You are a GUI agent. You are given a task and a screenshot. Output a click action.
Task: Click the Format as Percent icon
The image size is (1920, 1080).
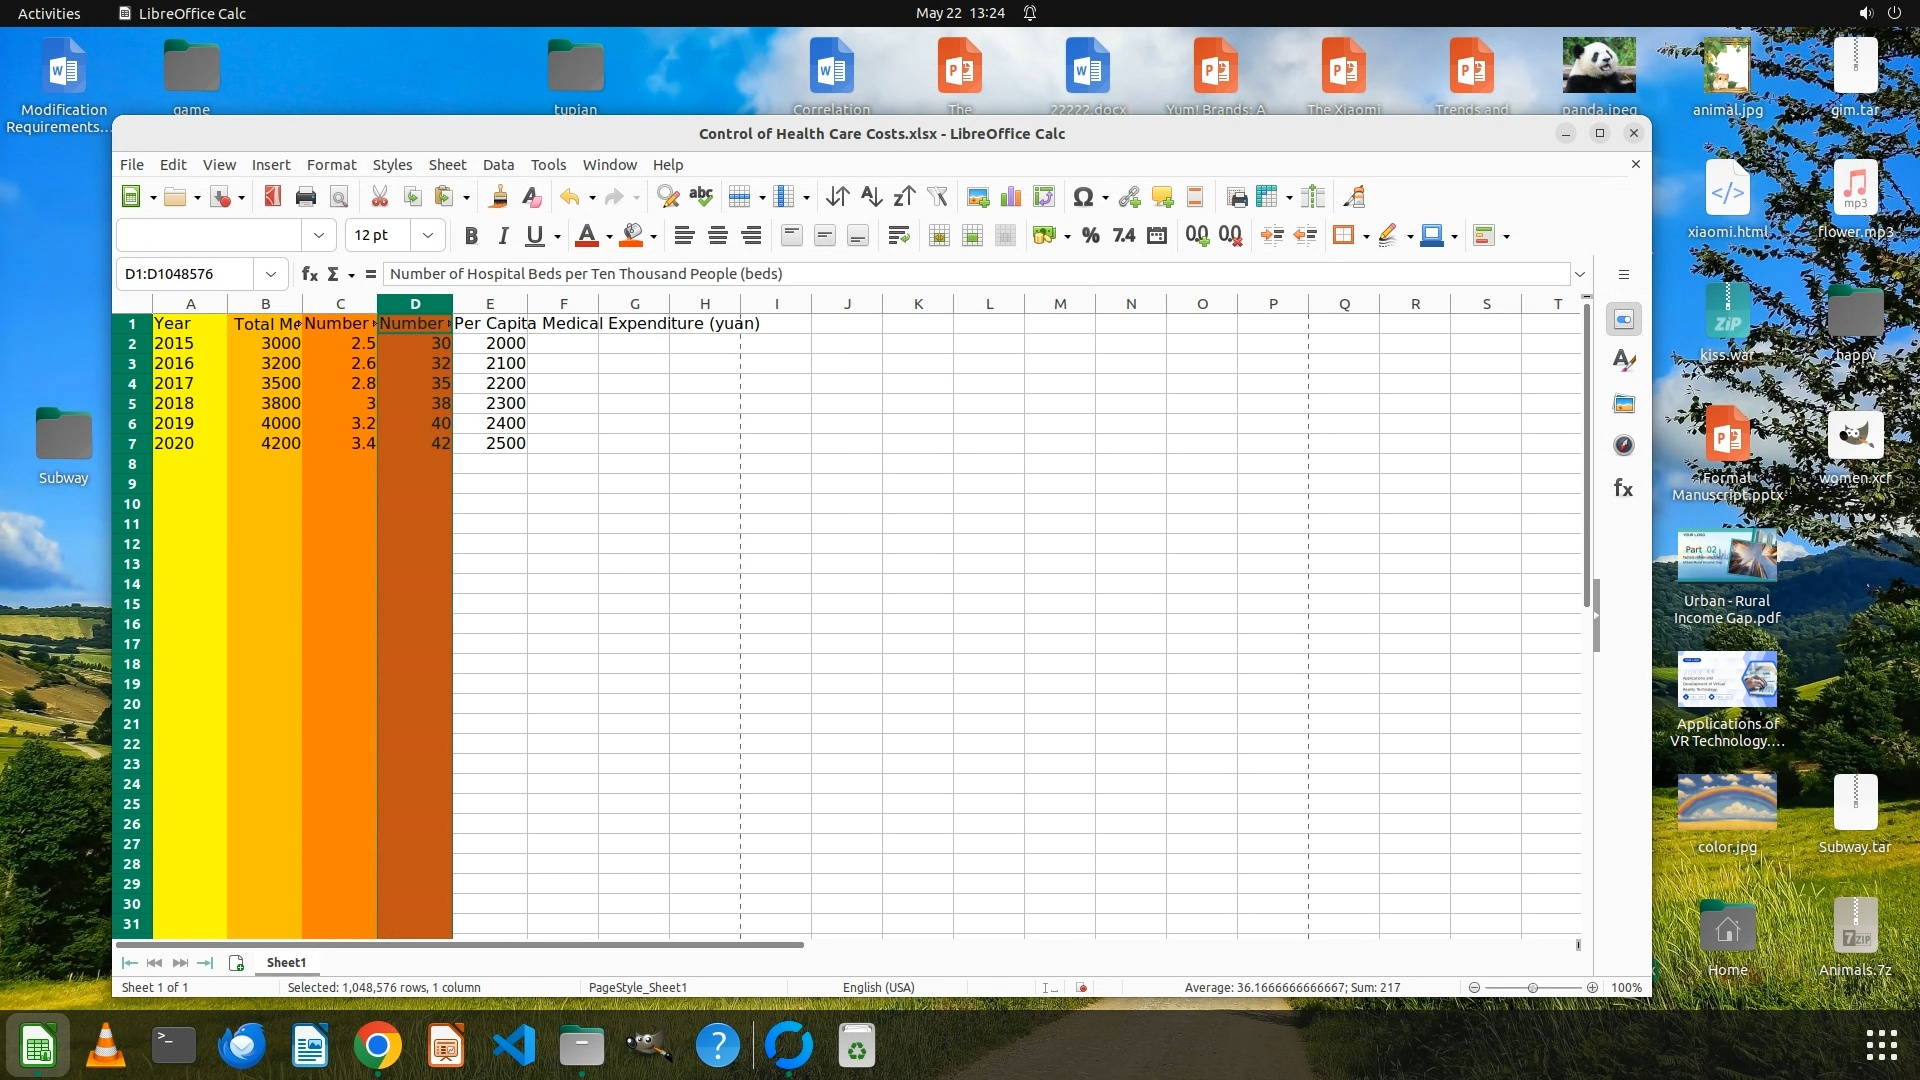(1091, 236)
